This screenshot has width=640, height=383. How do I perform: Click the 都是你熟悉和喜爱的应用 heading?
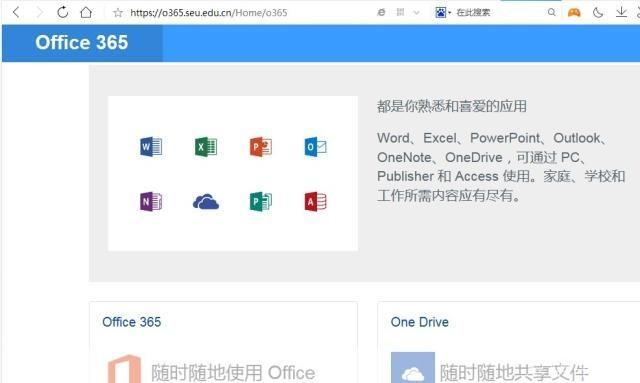pos(452,106)
